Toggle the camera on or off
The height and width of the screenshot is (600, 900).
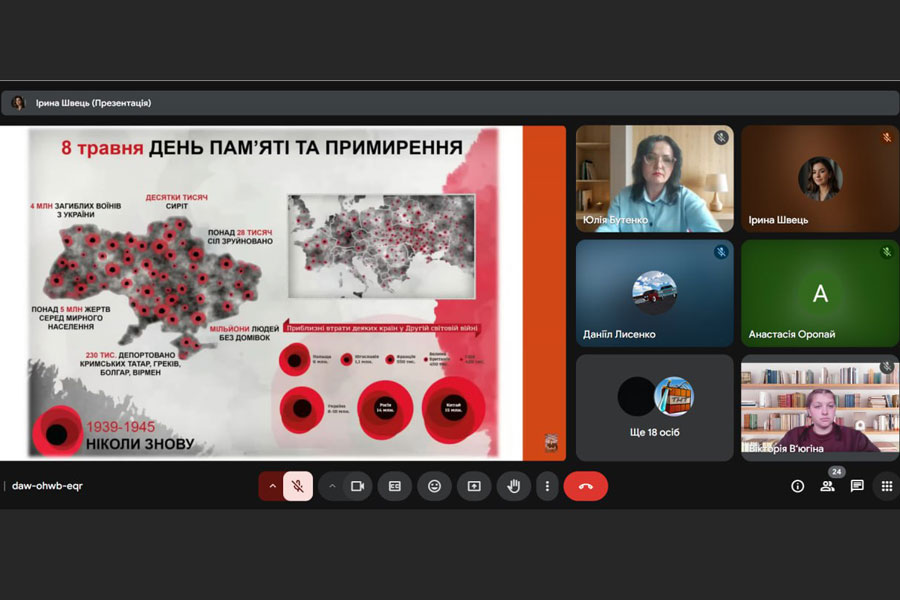pos(358,486)
